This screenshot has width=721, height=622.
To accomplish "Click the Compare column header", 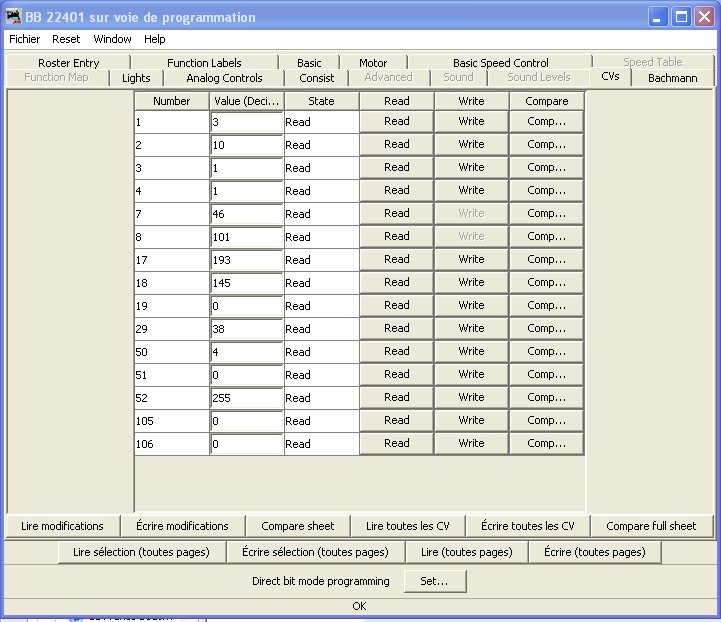I will point(546,101).
